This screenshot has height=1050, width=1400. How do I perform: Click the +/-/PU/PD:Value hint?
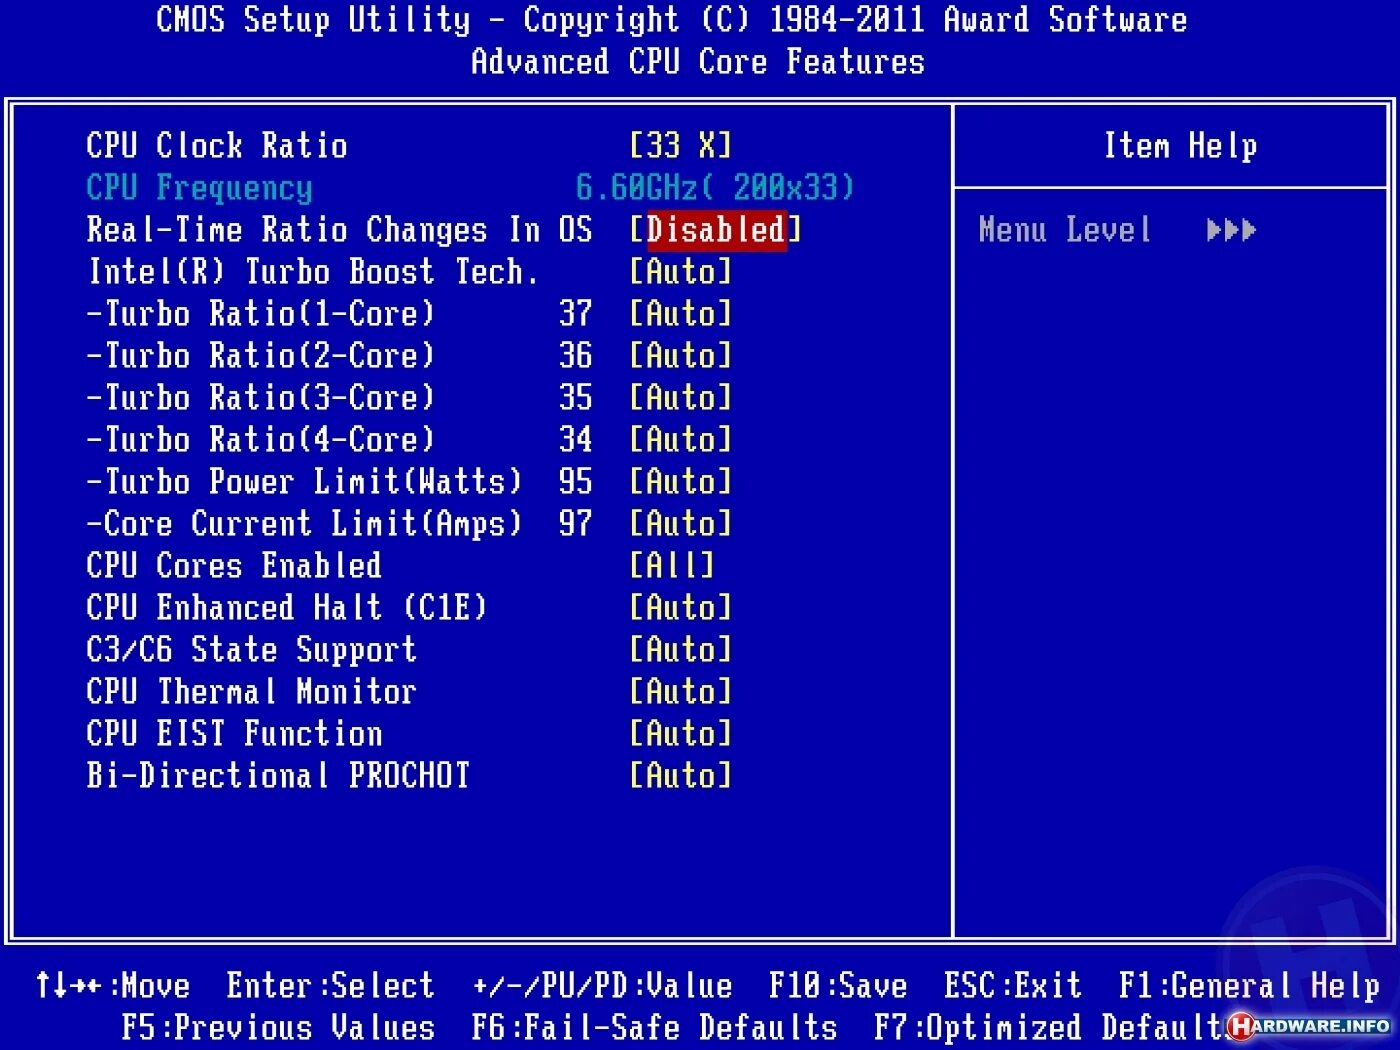(x=602, y=986)
